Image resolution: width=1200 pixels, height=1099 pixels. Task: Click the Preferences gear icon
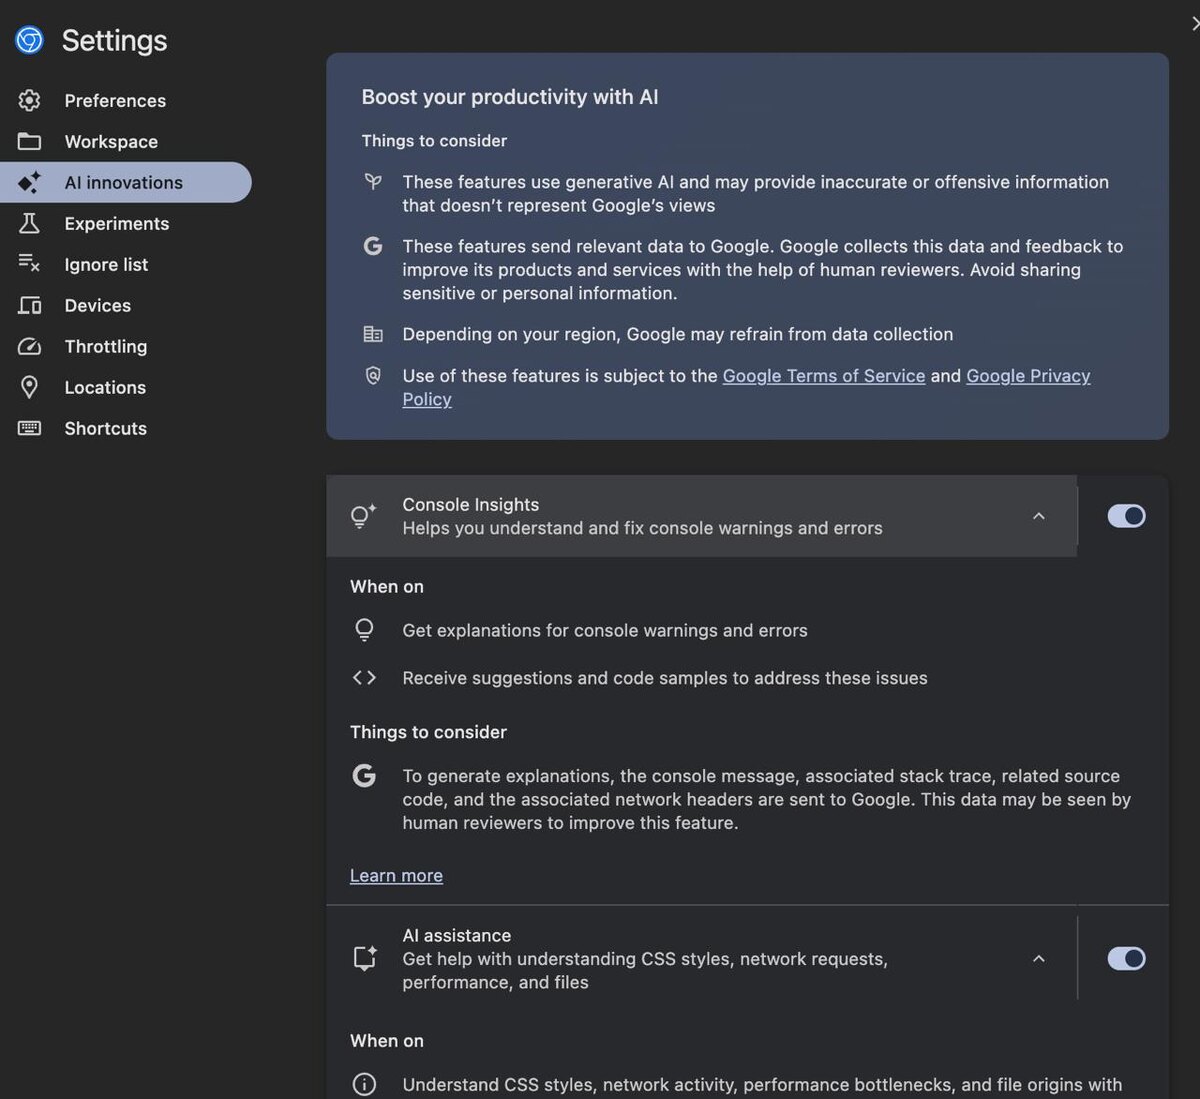(x=30, y=100)
